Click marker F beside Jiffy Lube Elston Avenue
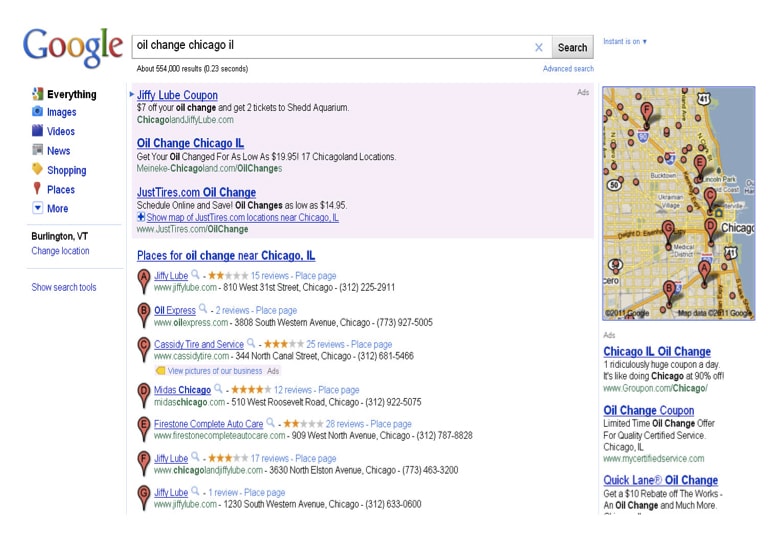 point(144,463)
